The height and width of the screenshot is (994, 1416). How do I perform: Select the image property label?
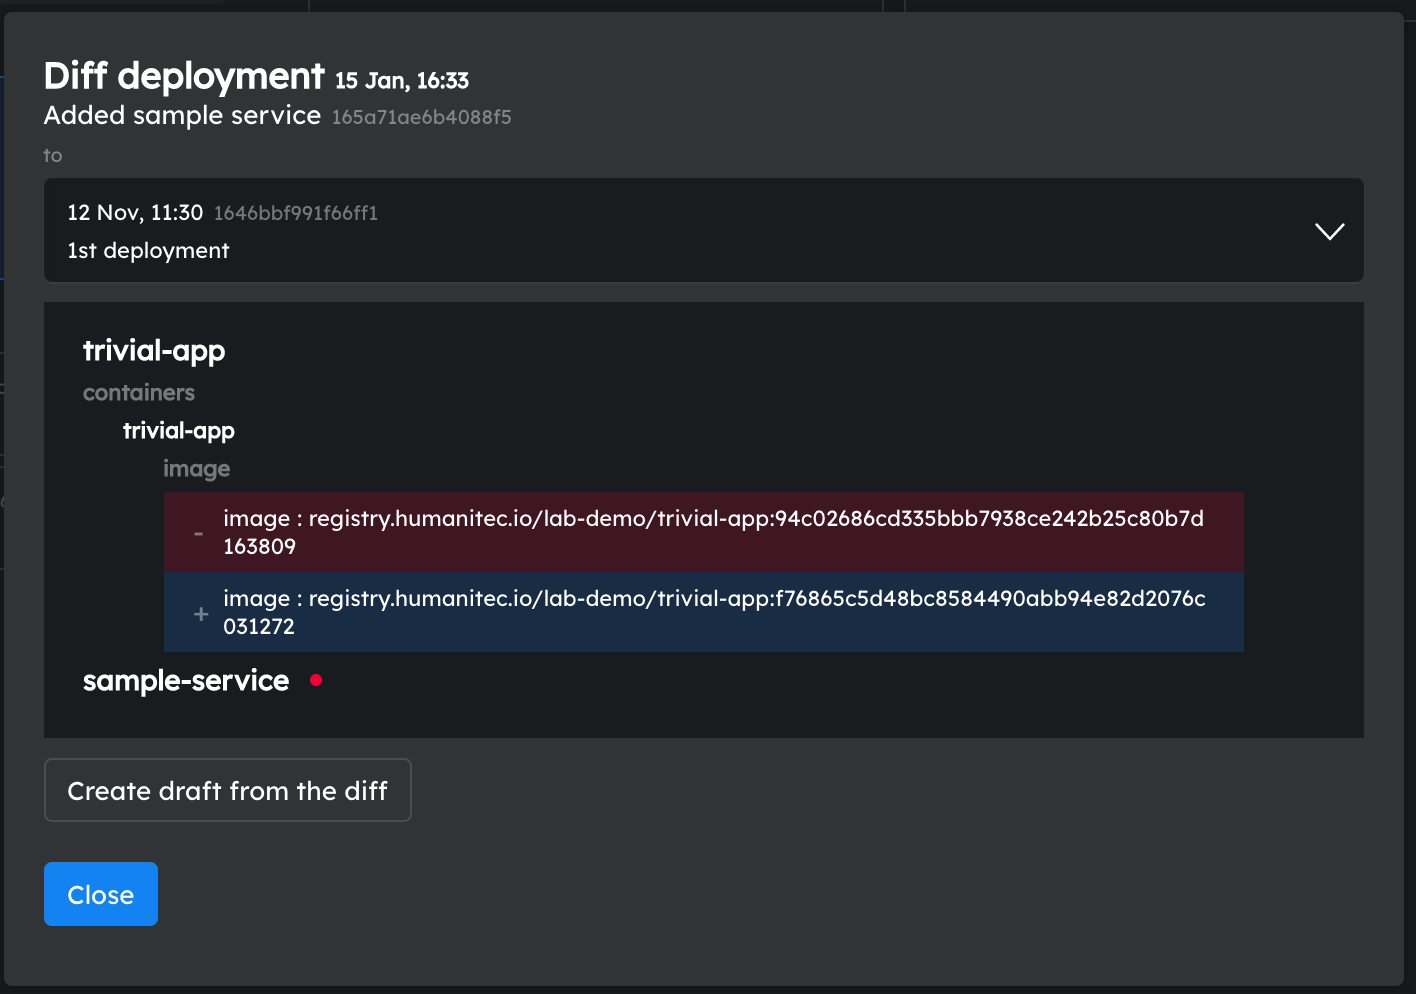[x=197, y=469]
